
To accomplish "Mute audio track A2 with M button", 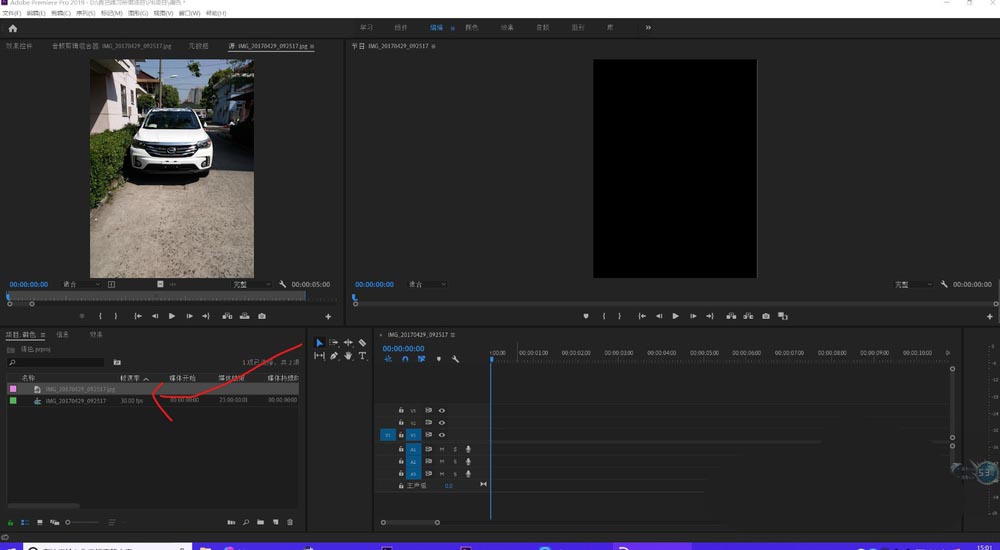I will pyautogui.click(x=441, y=461).
